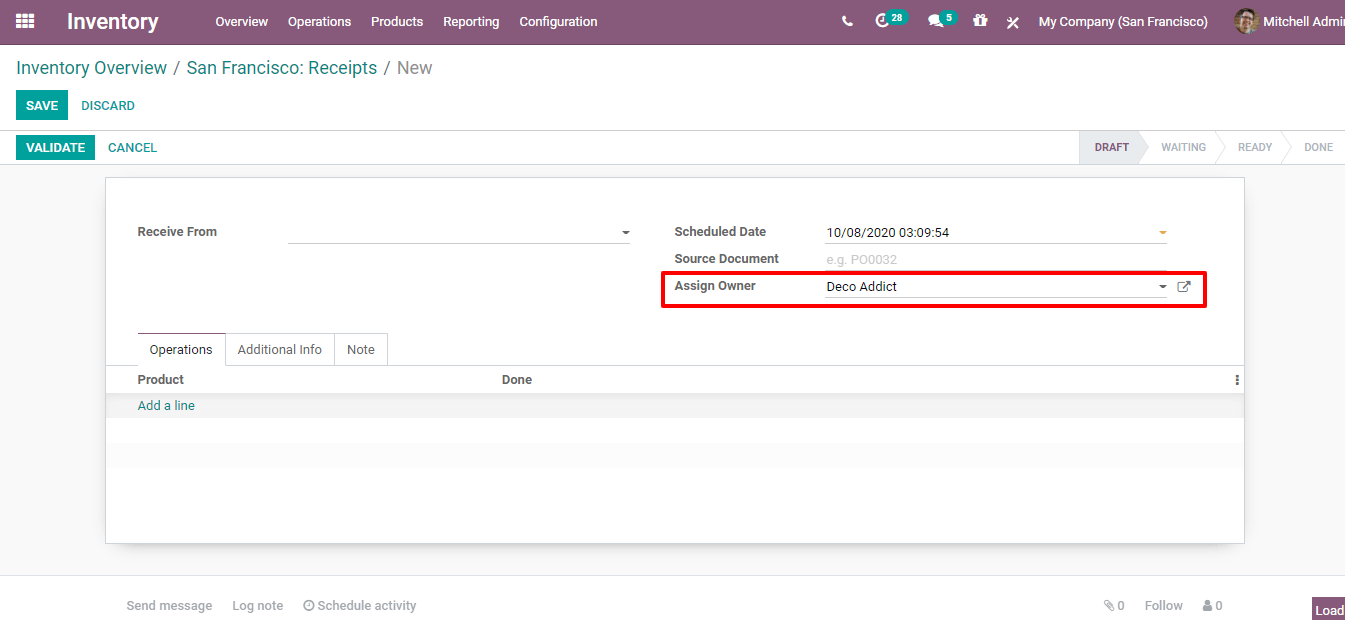Click the DRAFT status stage
The image size is (1345, 620).
tap(1111, 147)
